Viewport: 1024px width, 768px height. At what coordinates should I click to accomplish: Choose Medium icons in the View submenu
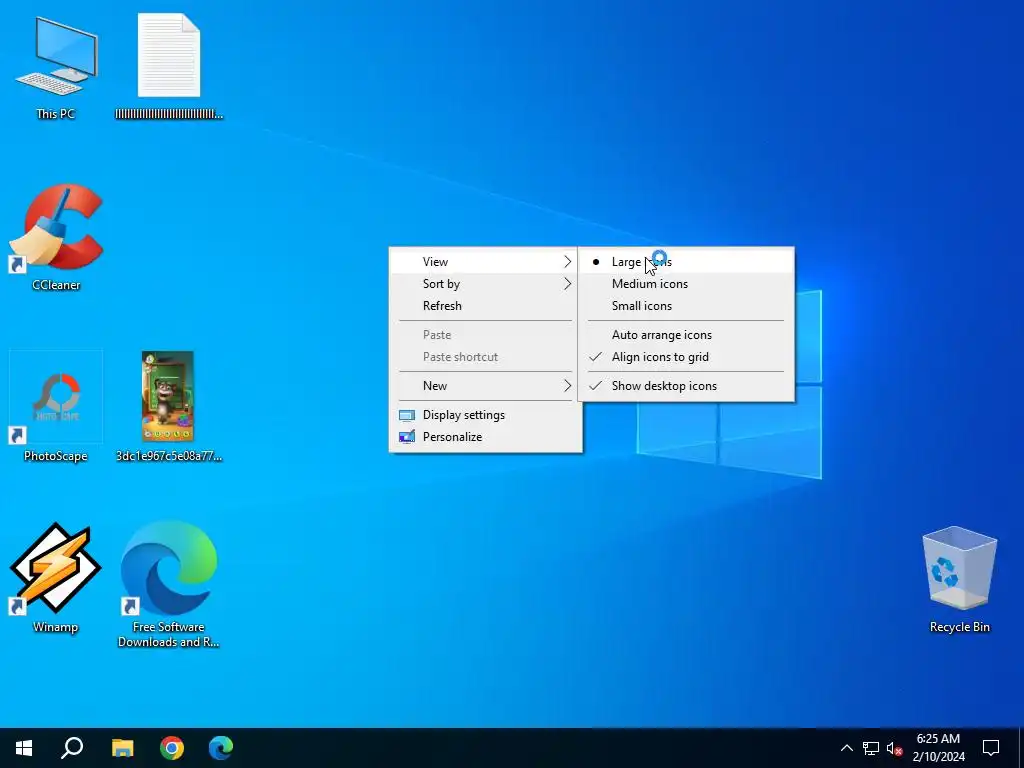[686, 284]
